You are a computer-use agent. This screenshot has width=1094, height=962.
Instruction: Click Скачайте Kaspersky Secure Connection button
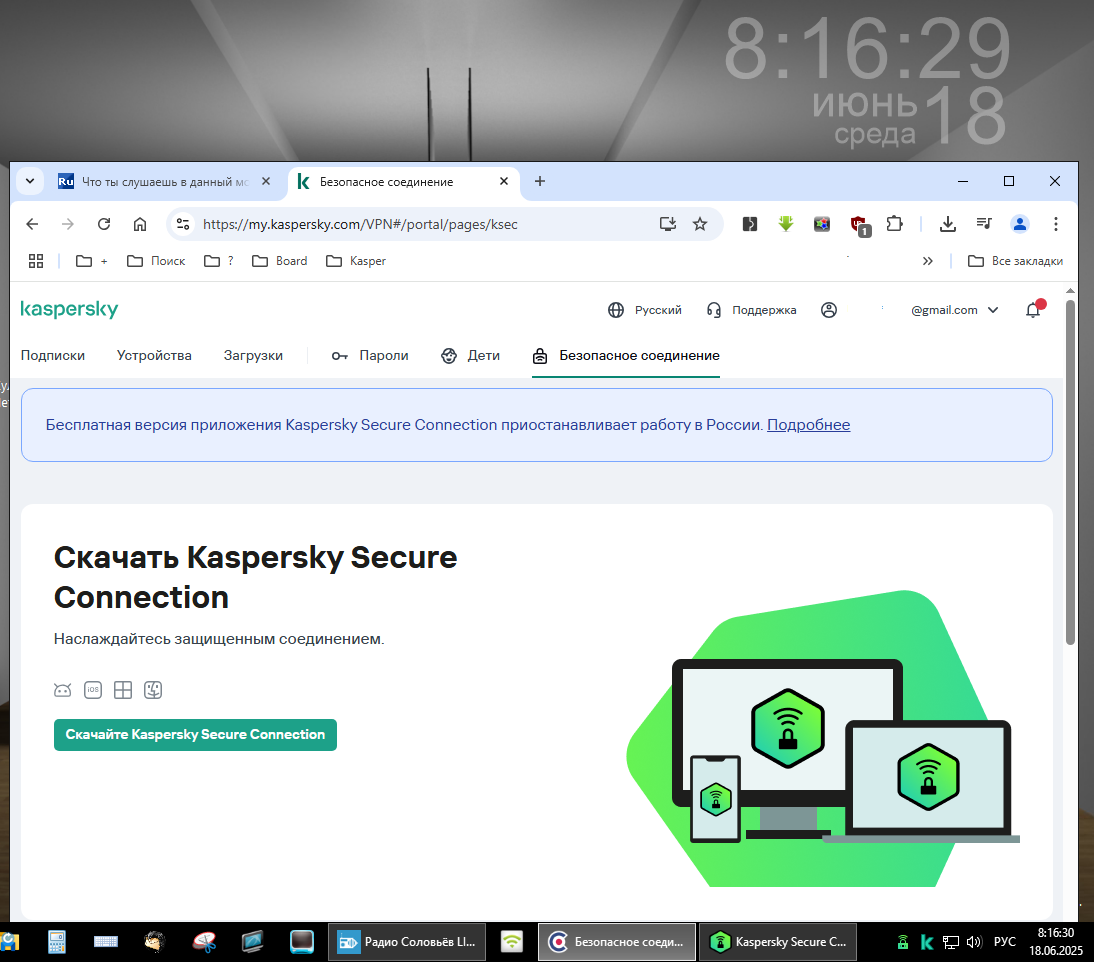(195, 735)
